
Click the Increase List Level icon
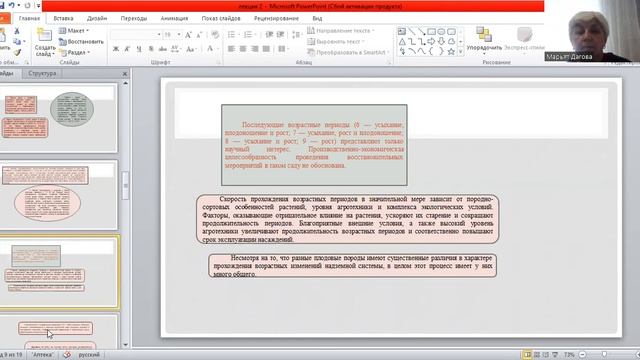(x=280, y=35)
